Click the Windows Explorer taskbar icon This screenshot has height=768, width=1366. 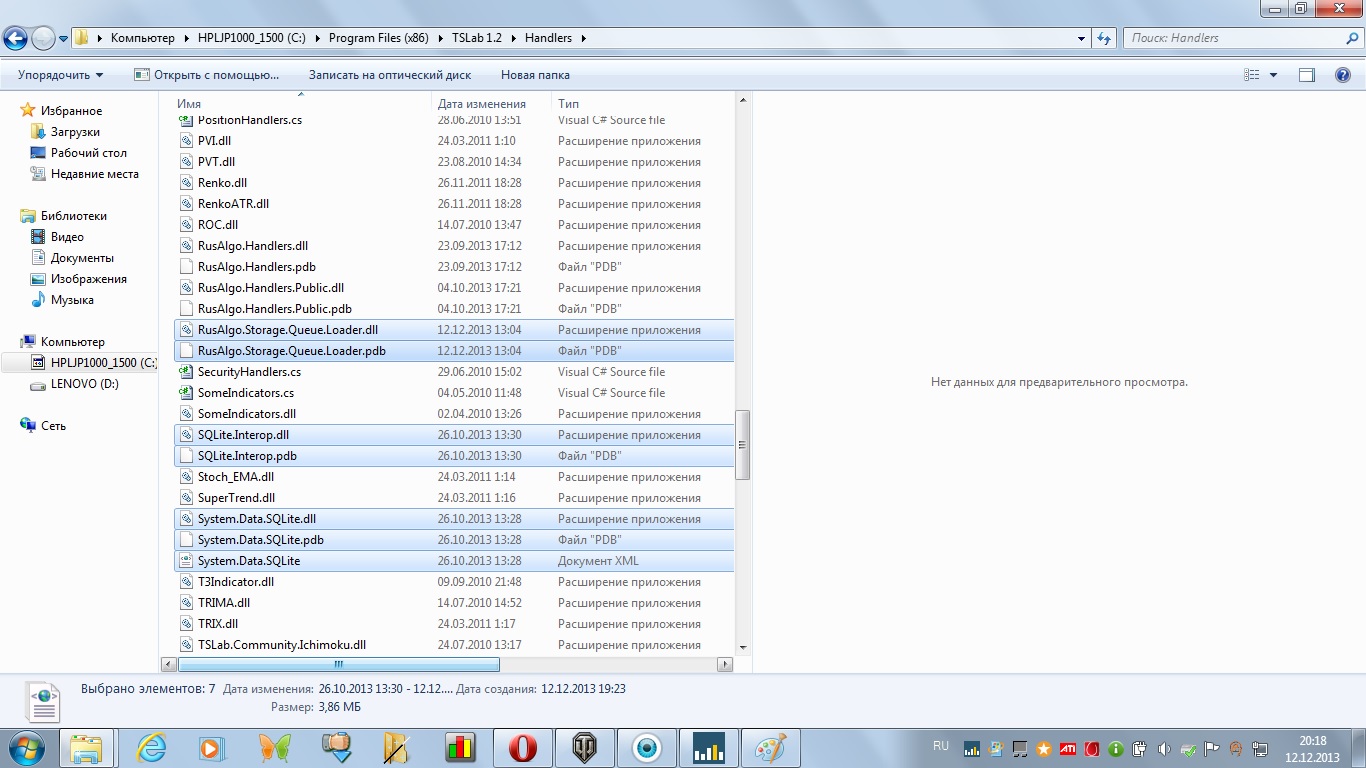pos(87,748)
